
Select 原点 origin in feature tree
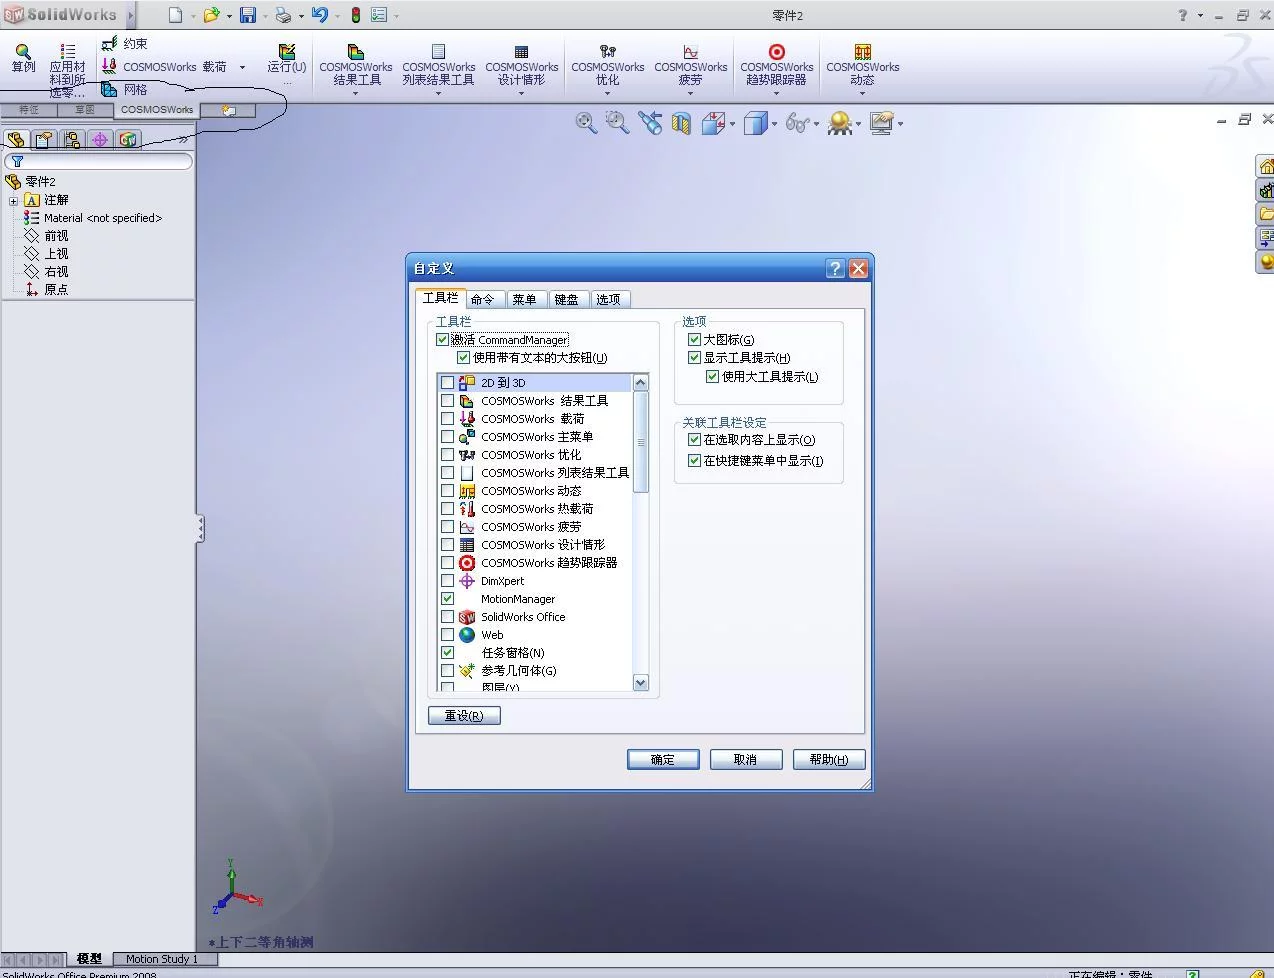coord(47,290)
